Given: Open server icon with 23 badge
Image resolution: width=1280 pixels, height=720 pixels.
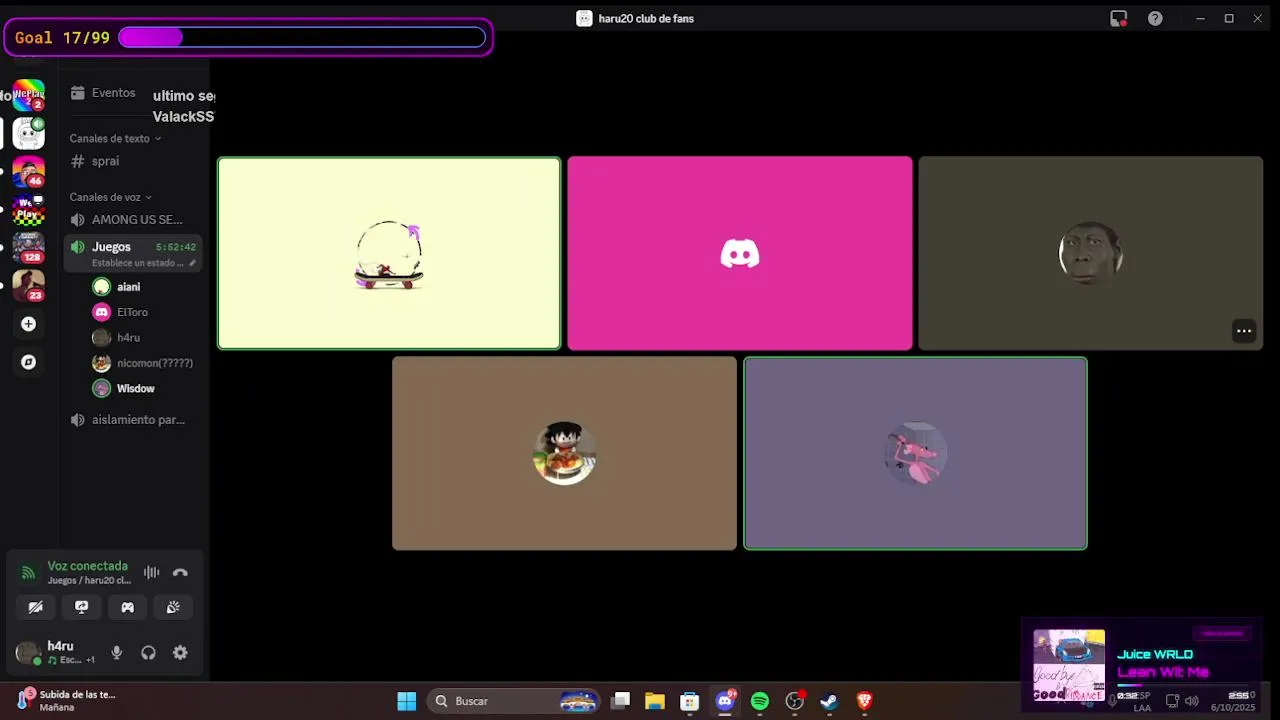Looking at the screenshot, I should point(28,285).
